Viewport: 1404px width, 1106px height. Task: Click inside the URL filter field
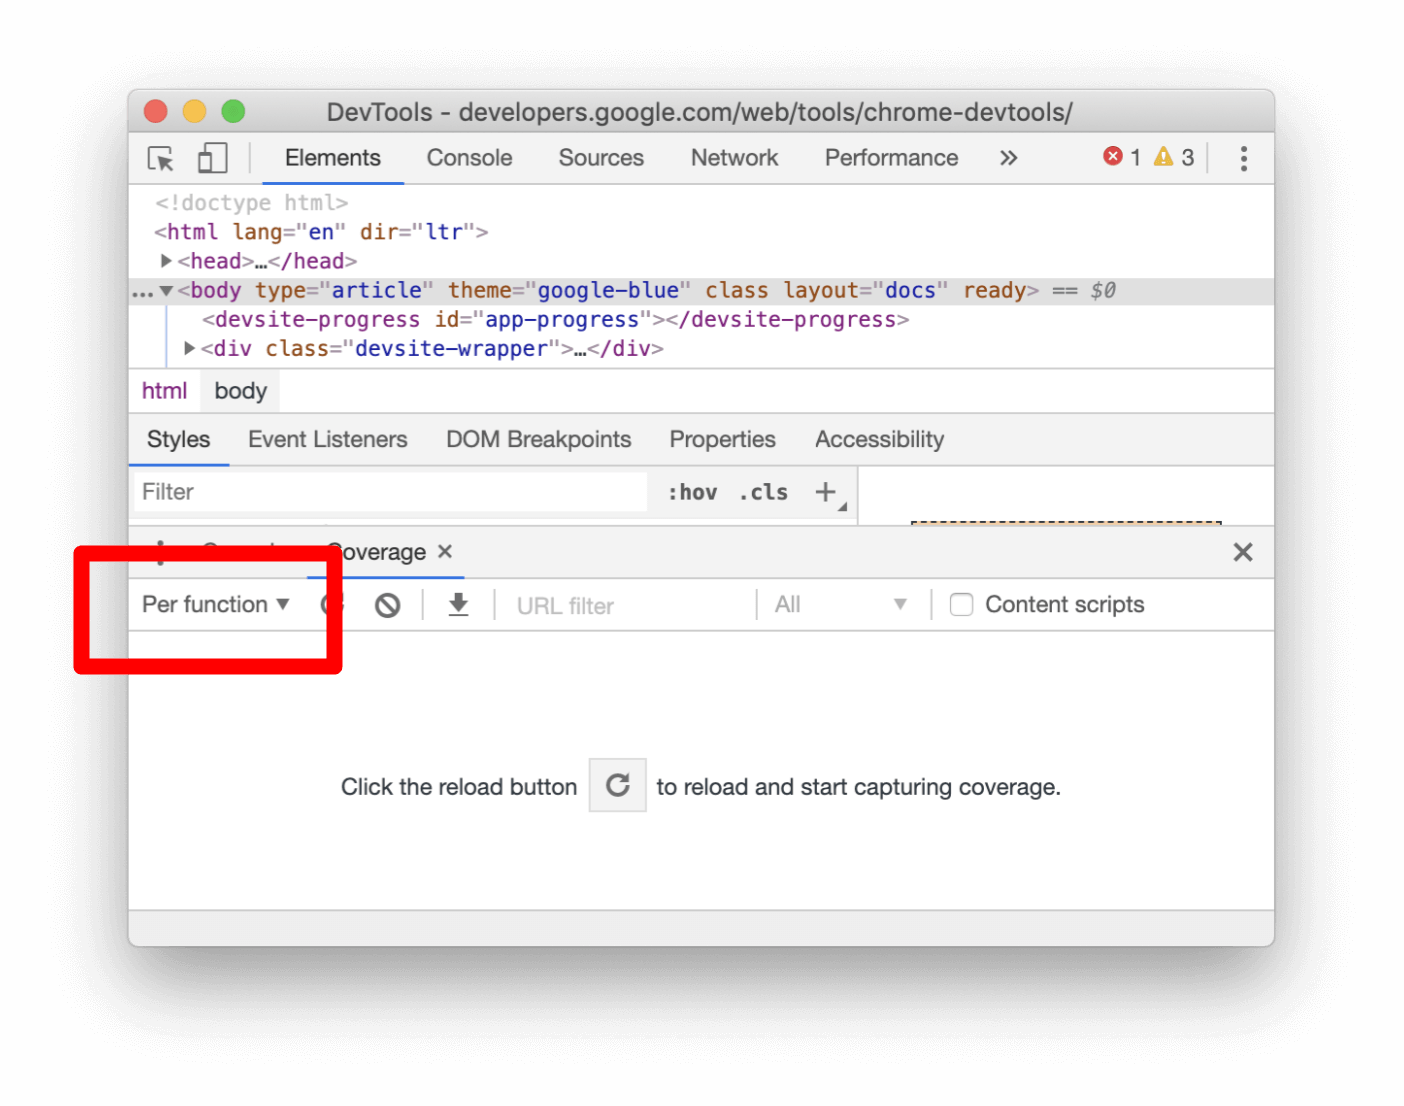pos(620,604)
